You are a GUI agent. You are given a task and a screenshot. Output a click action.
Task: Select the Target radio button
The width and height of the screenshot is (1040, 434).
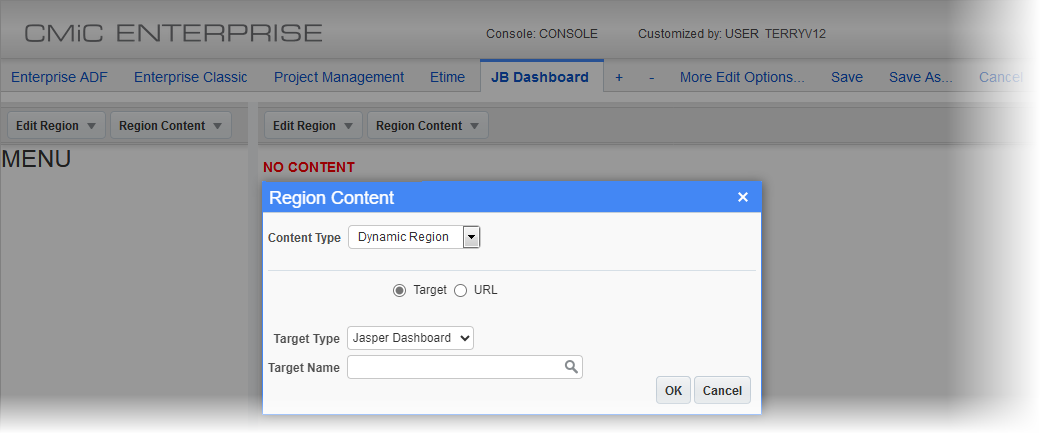click(x=399, y=291)
